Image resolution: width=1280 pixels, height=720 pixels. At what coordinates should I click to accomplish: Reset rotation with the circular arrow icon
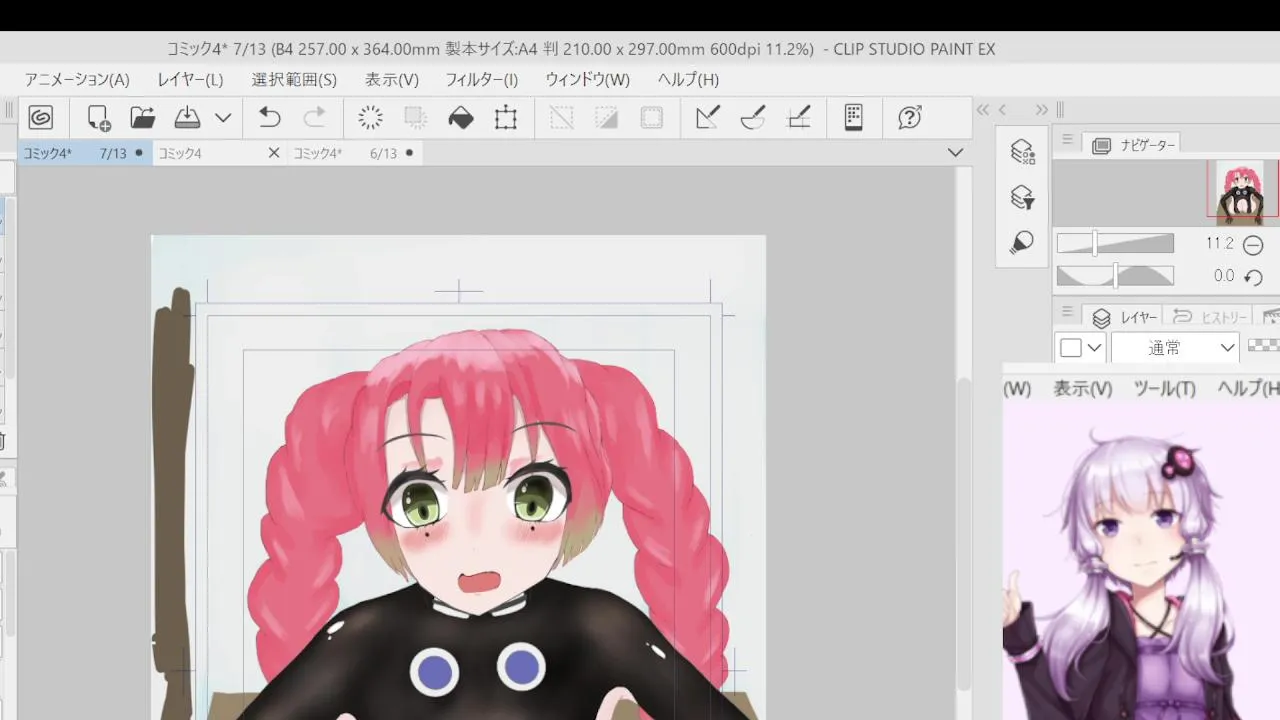coord(1253,277)
